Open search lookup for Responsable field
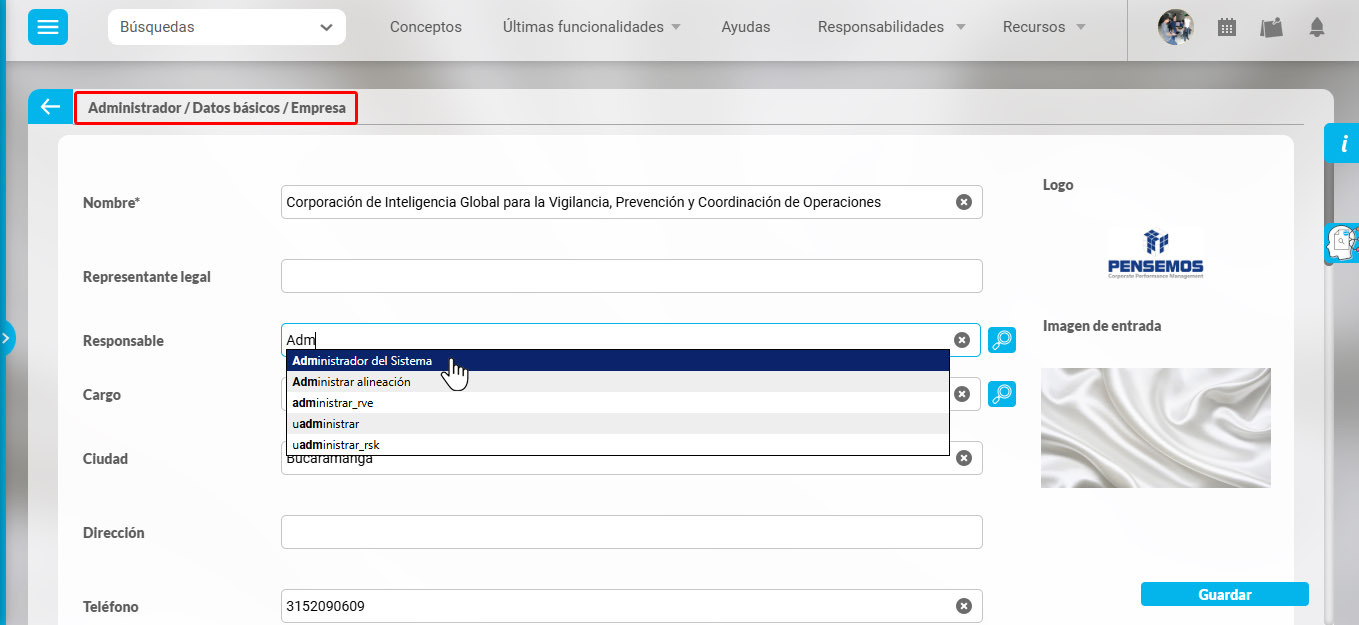Image resolution: width=1359 pixels, height=625 pixels. [1001, 340]
